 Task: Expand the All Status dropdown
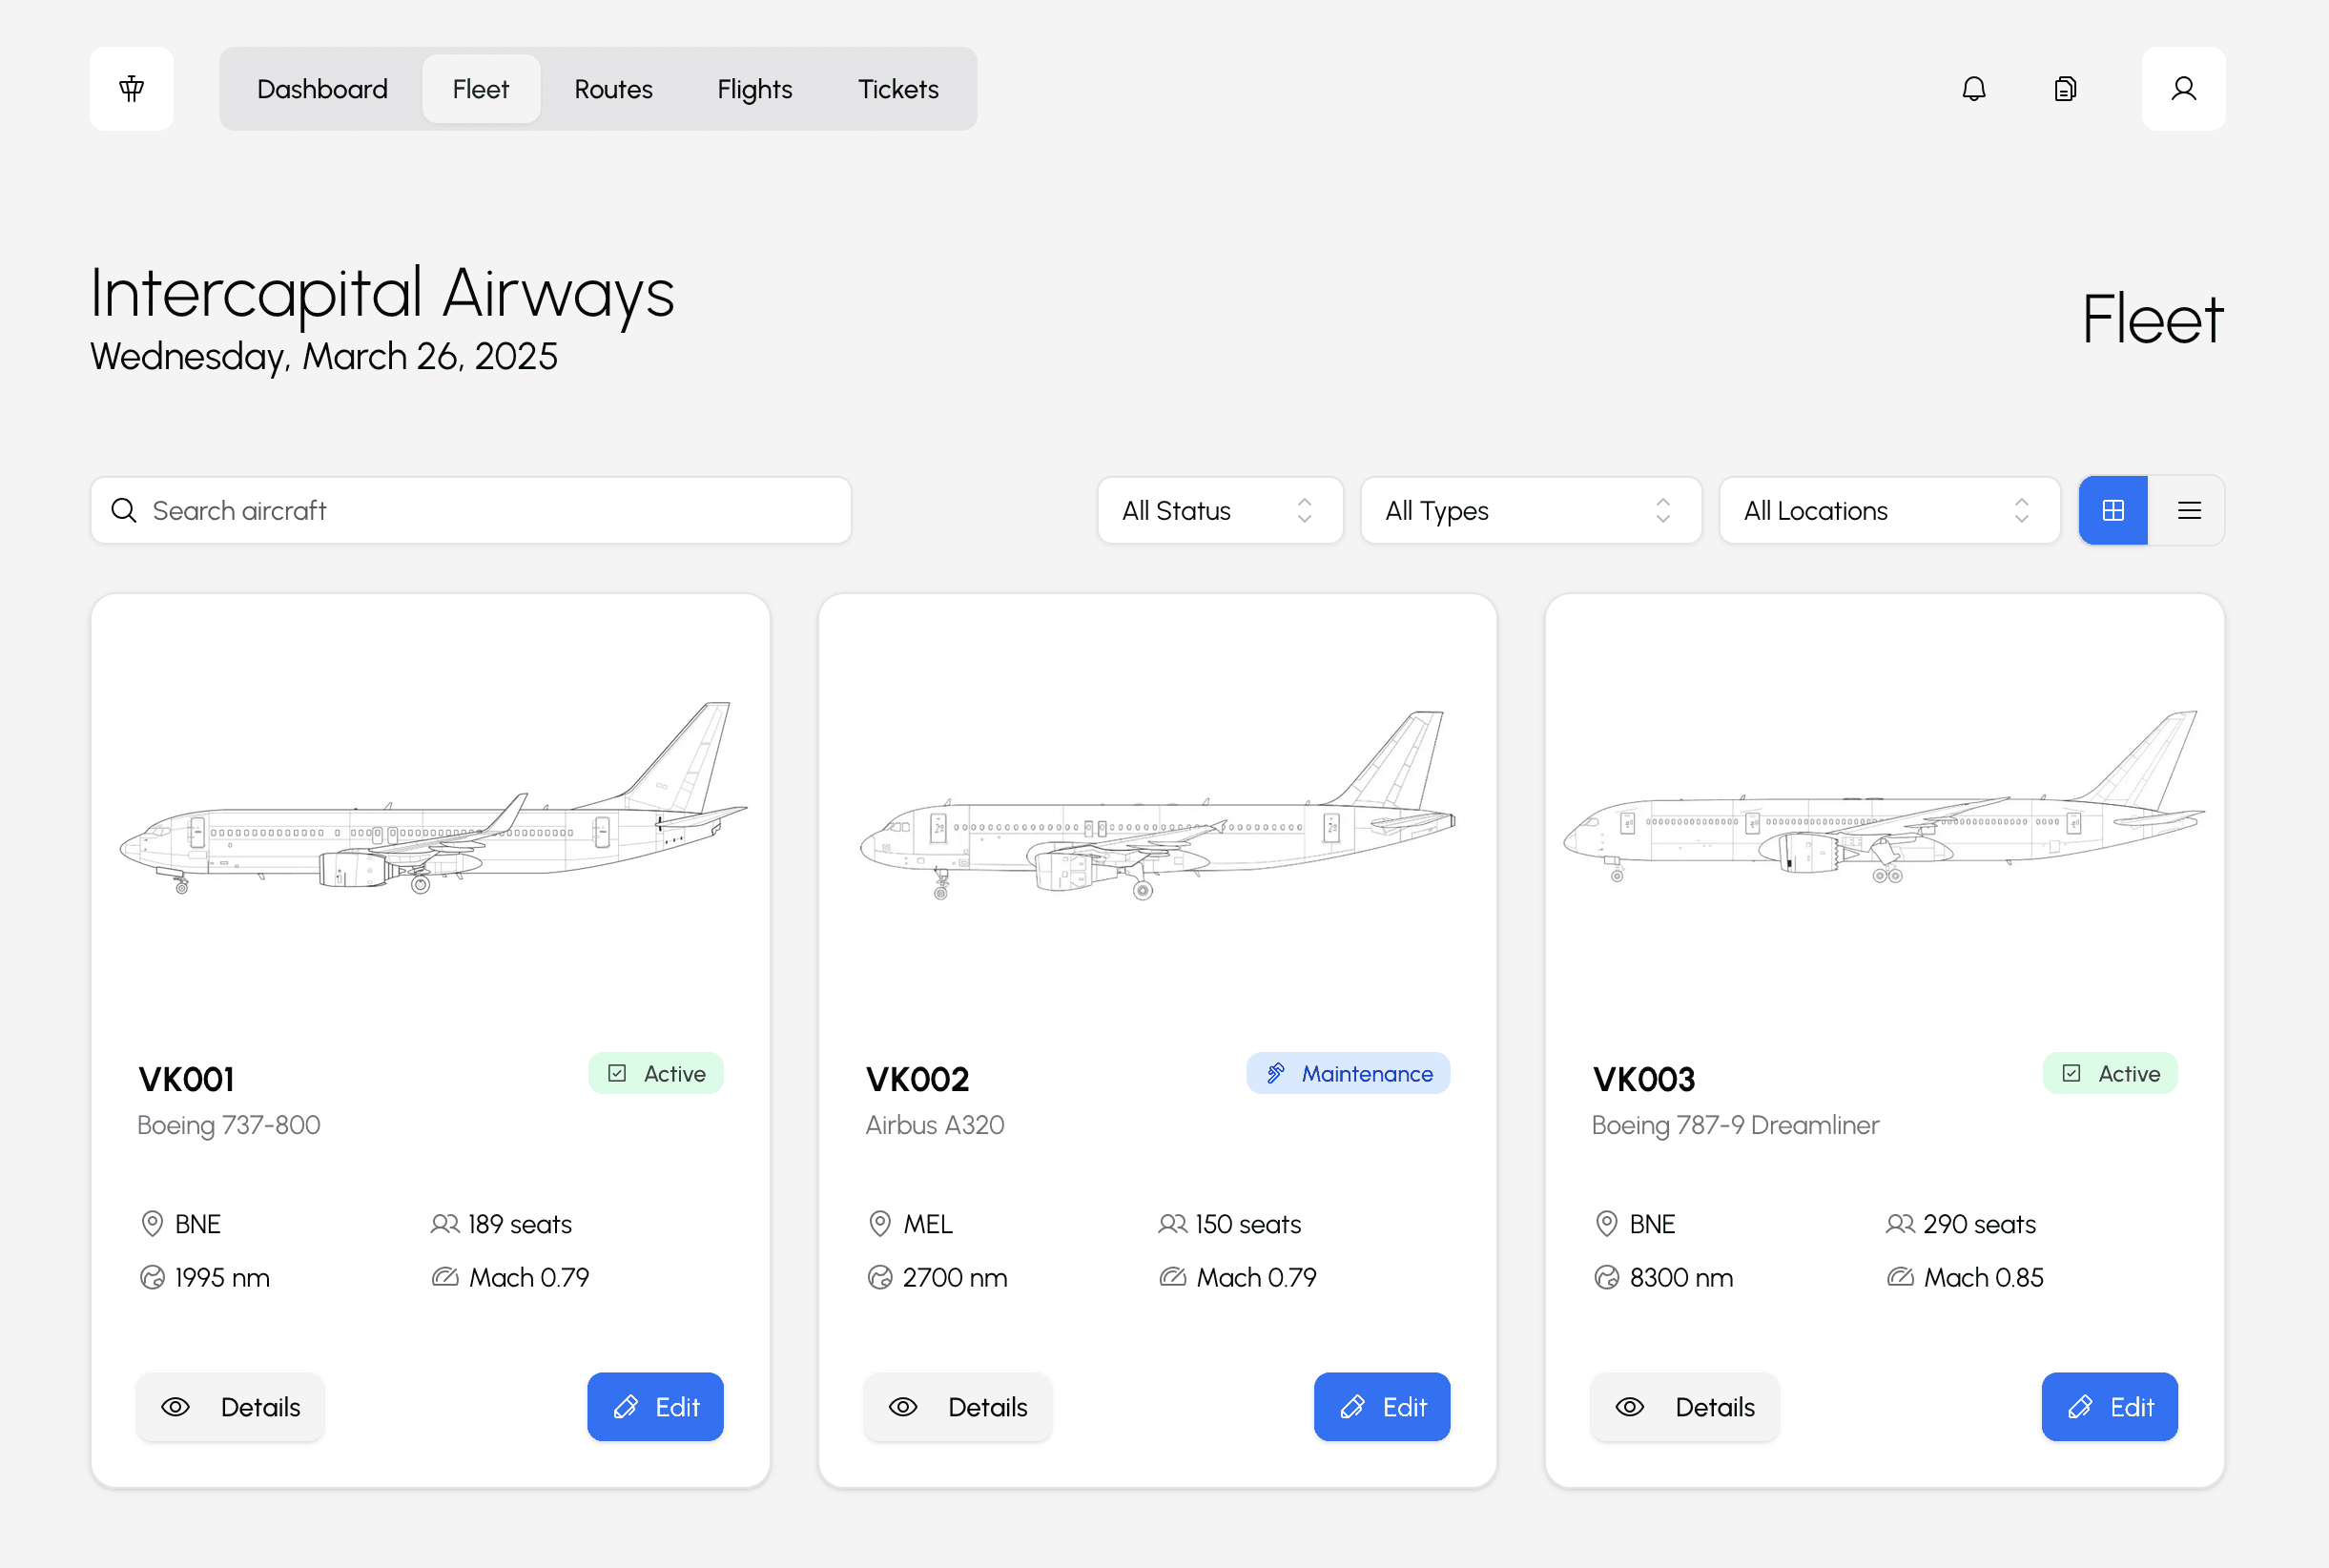coord(1219,511)
